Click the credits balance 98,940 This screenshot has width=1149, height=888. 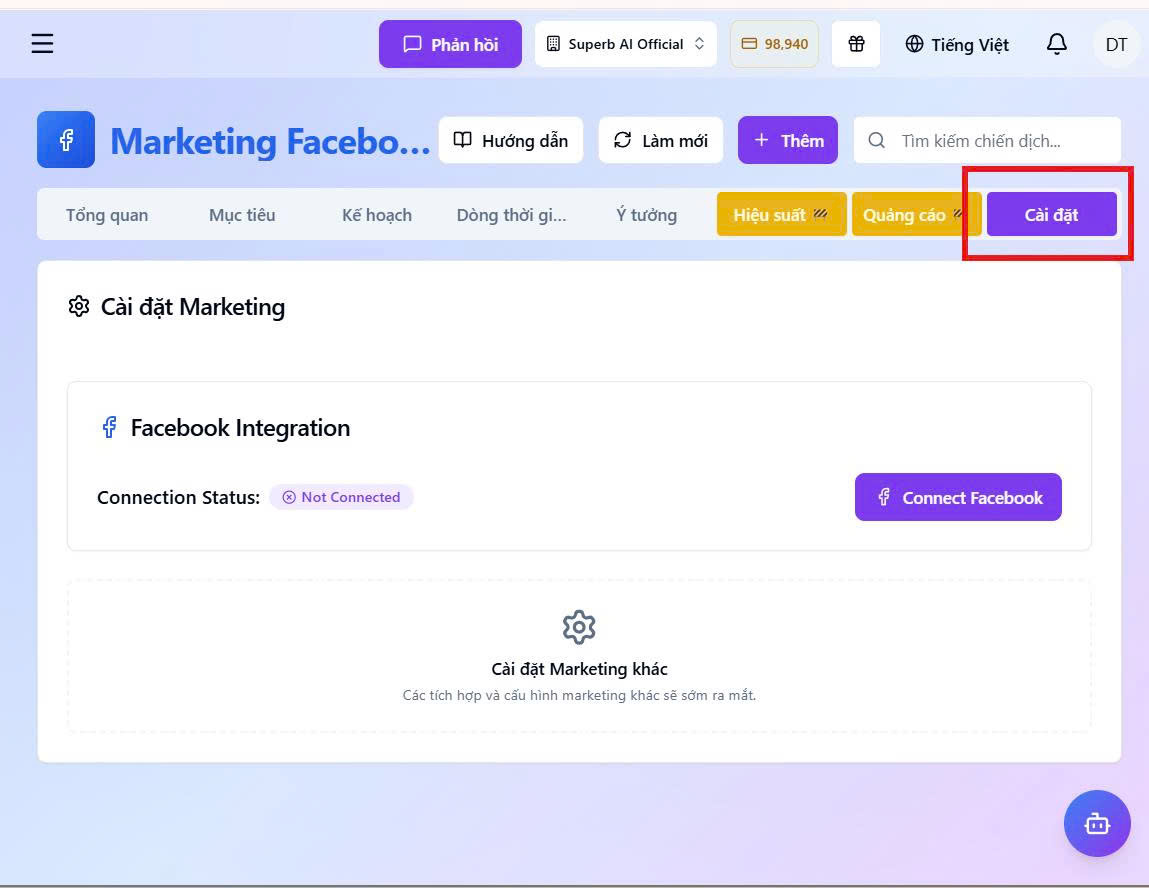[775, 44]
